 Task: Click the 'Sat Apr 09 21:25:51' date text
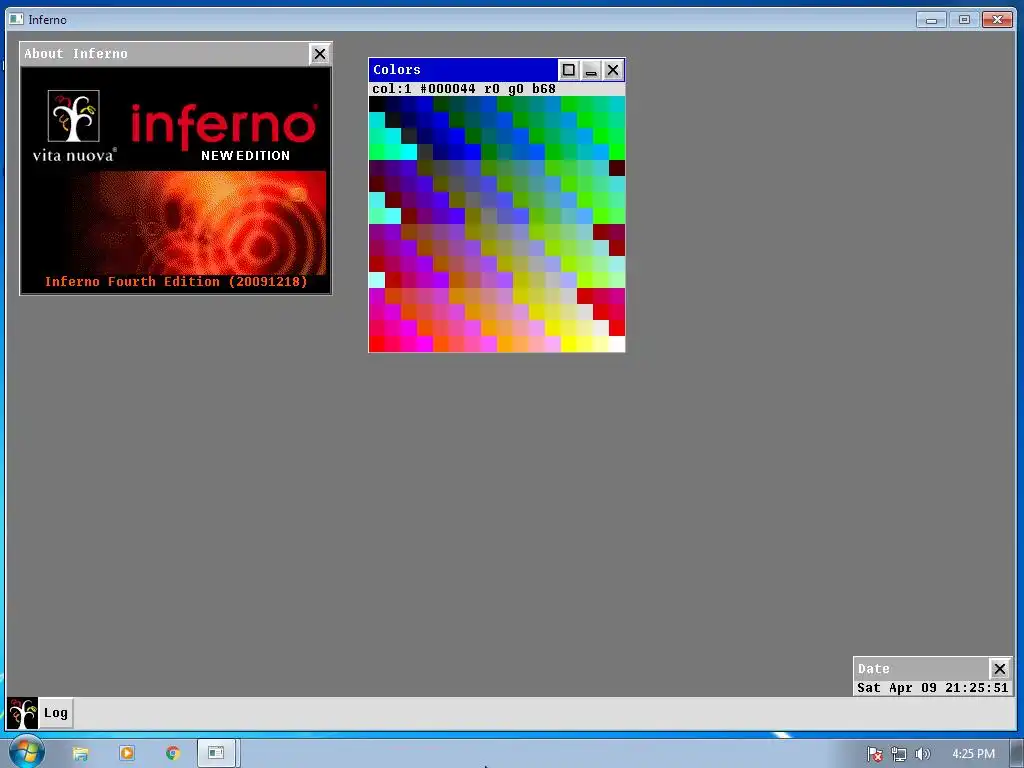[x=933, y=688]
